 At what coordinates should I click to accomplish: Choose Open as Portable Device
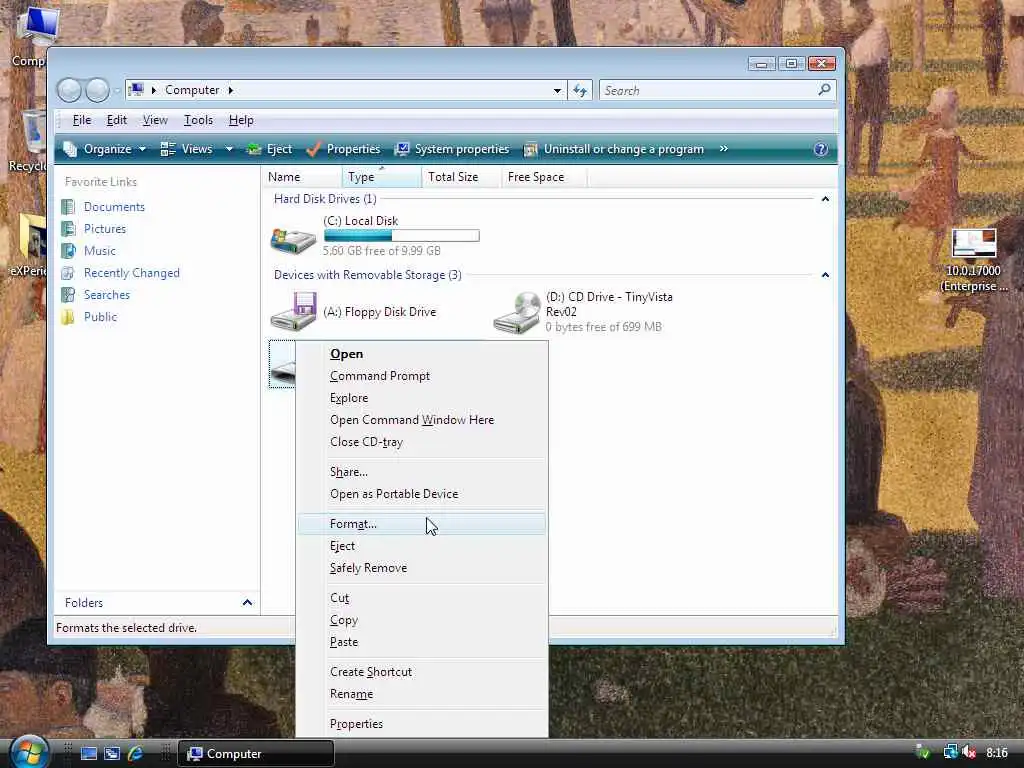[x=422, y=494]
